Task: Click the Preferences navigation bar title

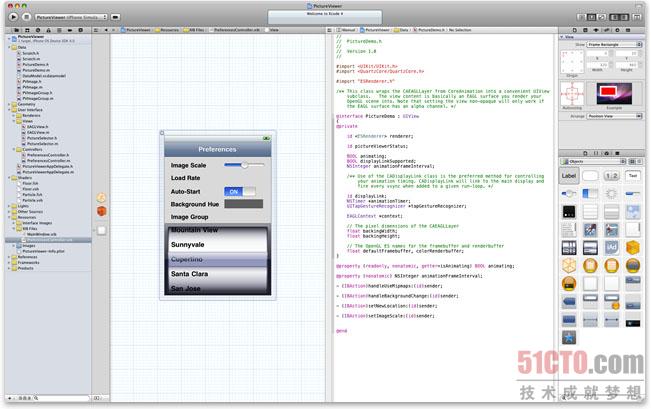Action: (x=217, y=149)
